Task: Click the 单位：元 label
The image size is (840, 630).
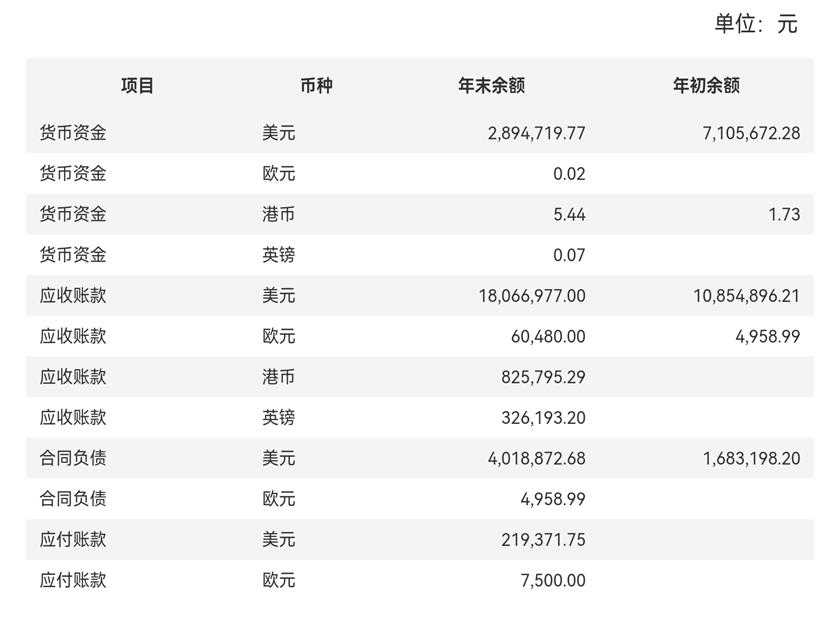Action: (755, 25)
